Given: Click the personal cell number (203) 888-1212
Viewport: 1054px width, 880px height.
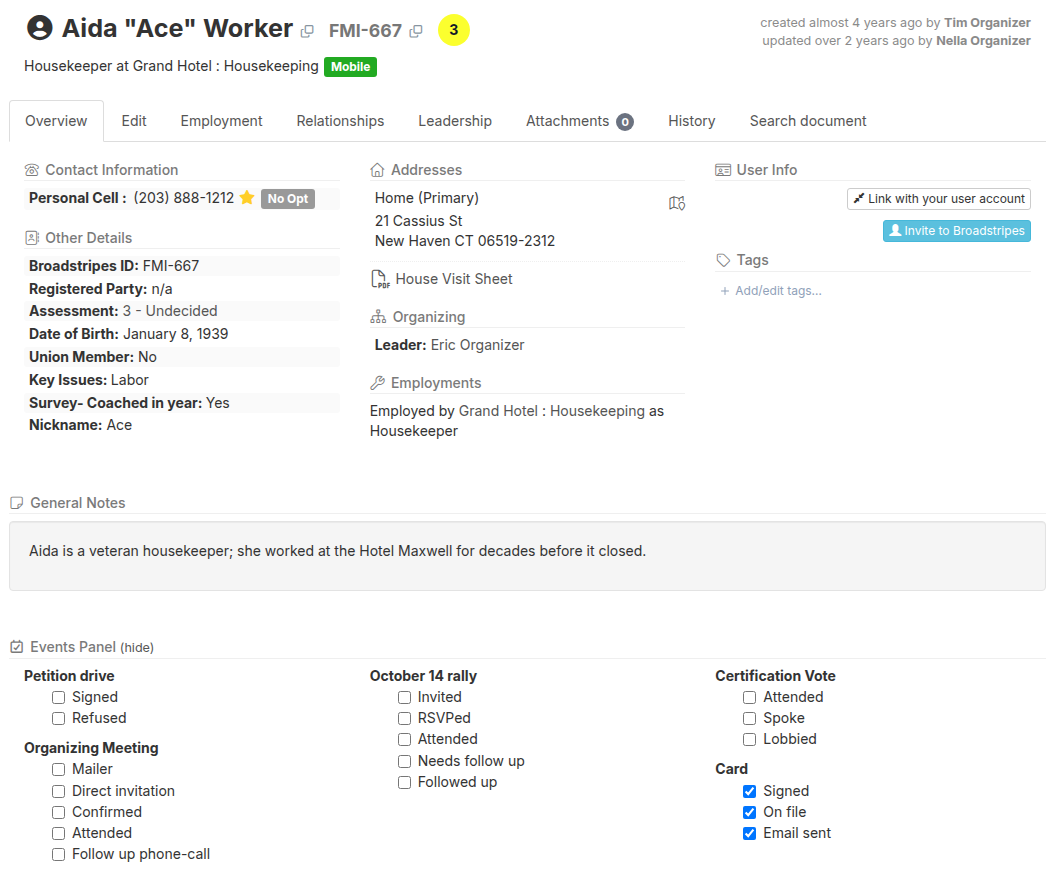Looking at the screenshot, I should click(x=184, y=198).
